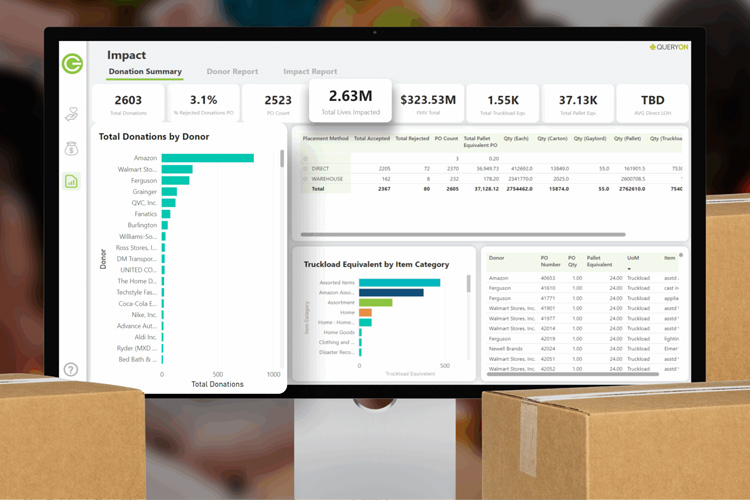Click Newell Brands donor cell
This screenshot has width=750, height=500.
[x=506, y=349]
